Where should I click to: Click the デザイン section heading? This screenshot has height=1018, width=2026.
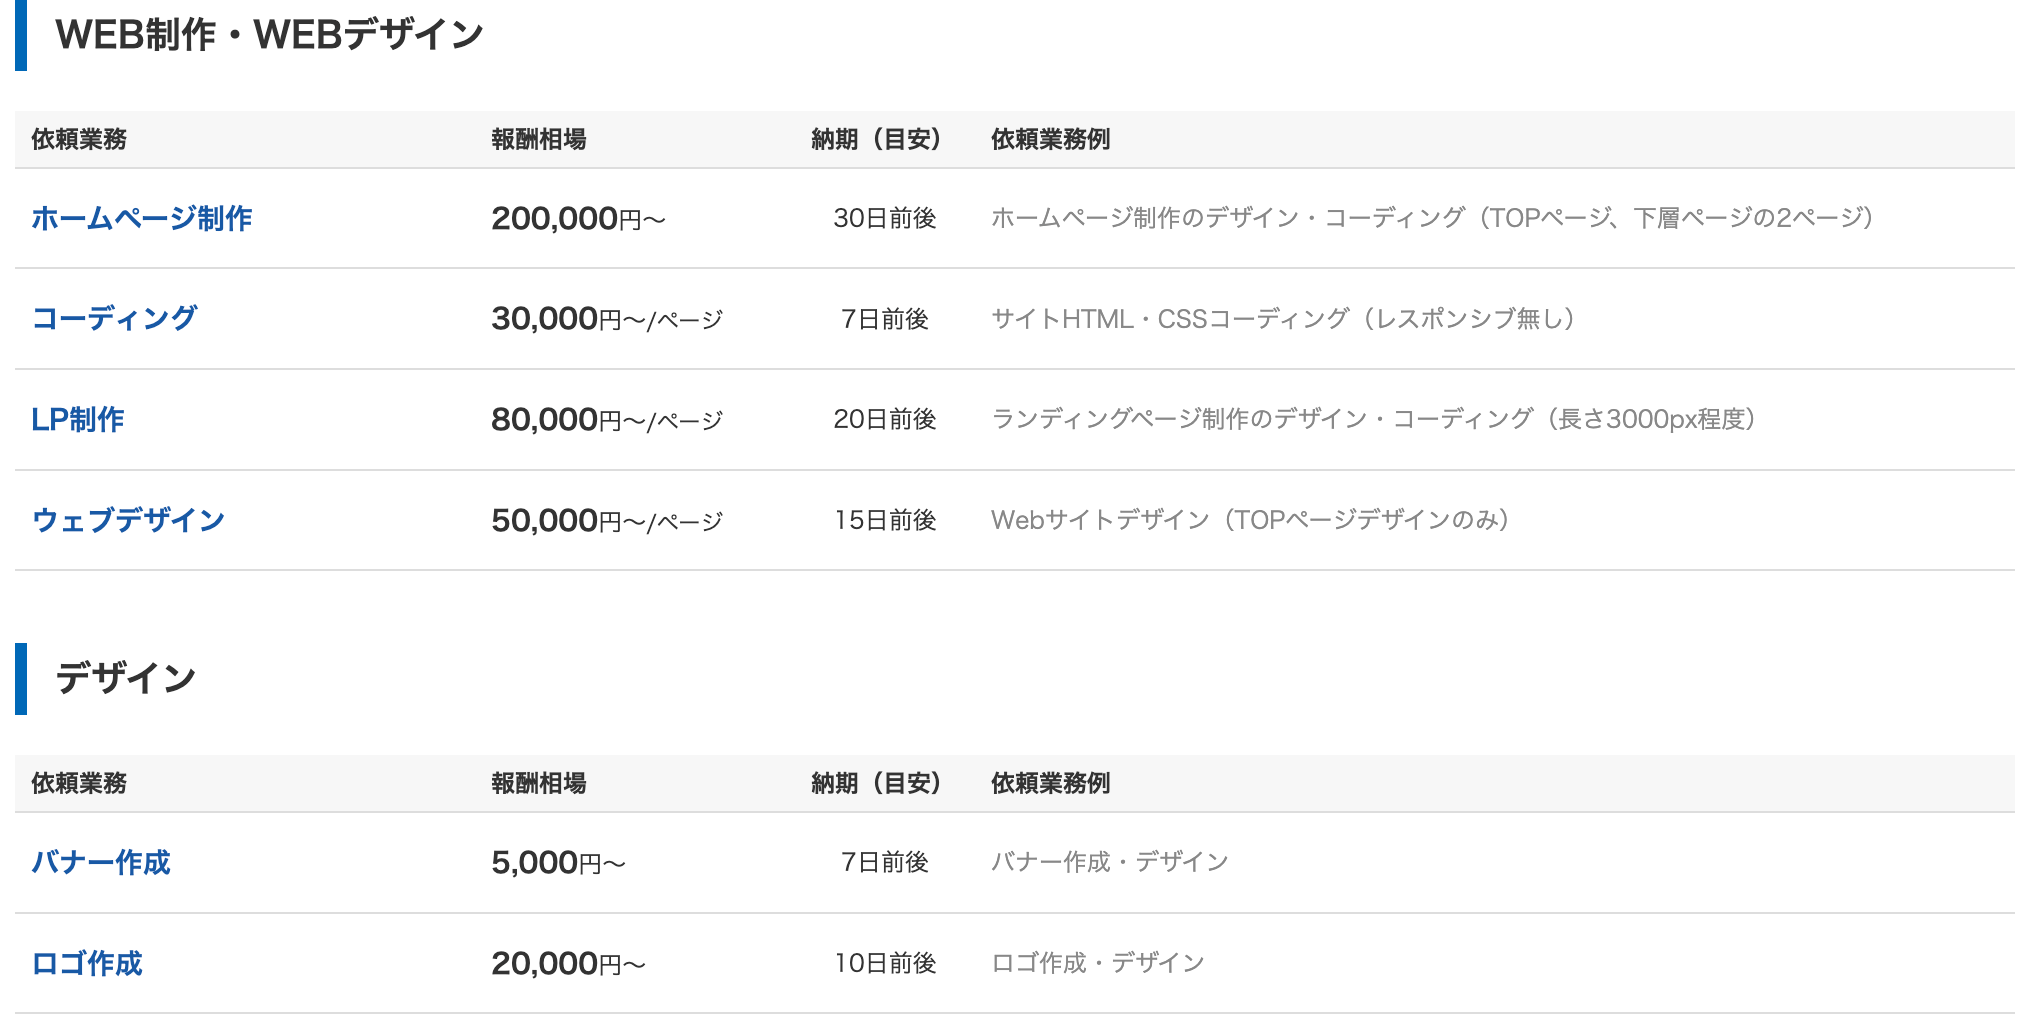(125, 678)
